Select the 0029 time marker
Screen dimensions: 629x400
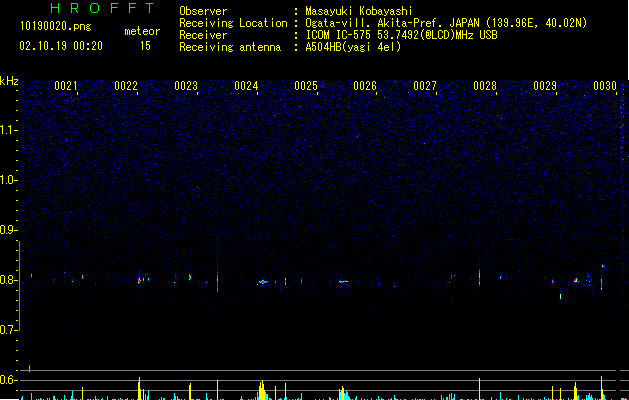[x=545, y=86]
